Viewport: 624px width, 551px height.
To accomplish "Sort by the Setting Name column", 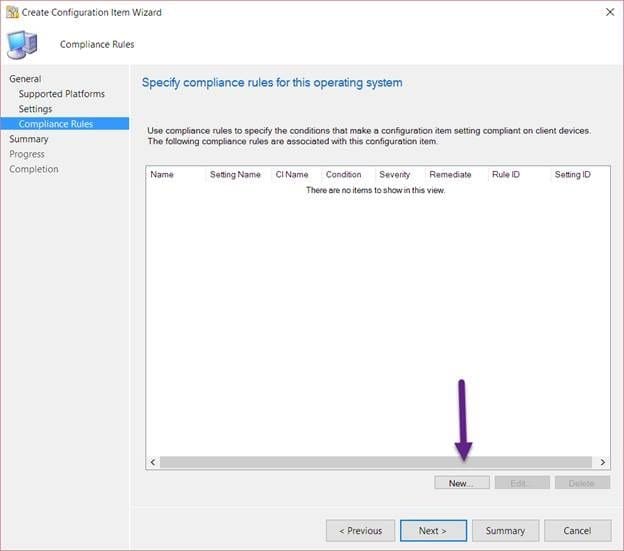I will pos(238,174).
